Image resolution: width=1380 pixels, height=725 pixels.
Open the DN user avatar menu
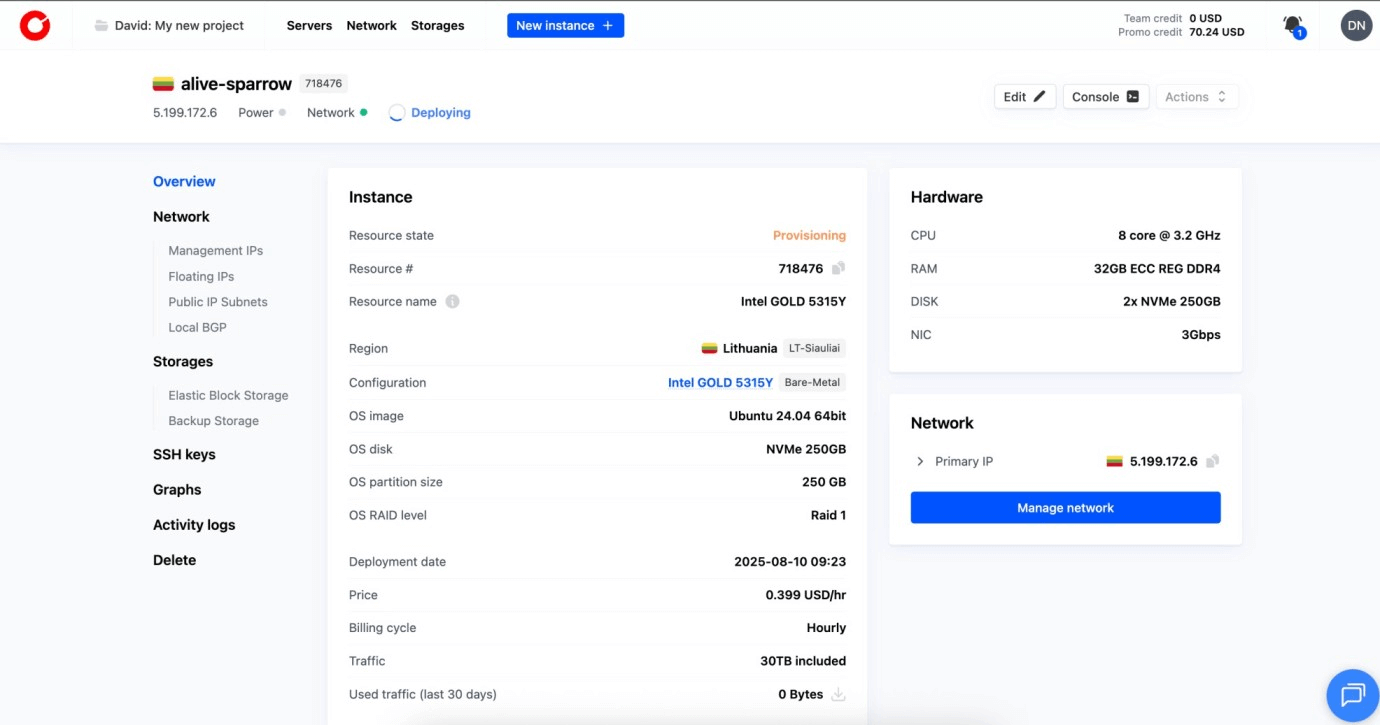pyautogui.click(x=1356, y=26)
